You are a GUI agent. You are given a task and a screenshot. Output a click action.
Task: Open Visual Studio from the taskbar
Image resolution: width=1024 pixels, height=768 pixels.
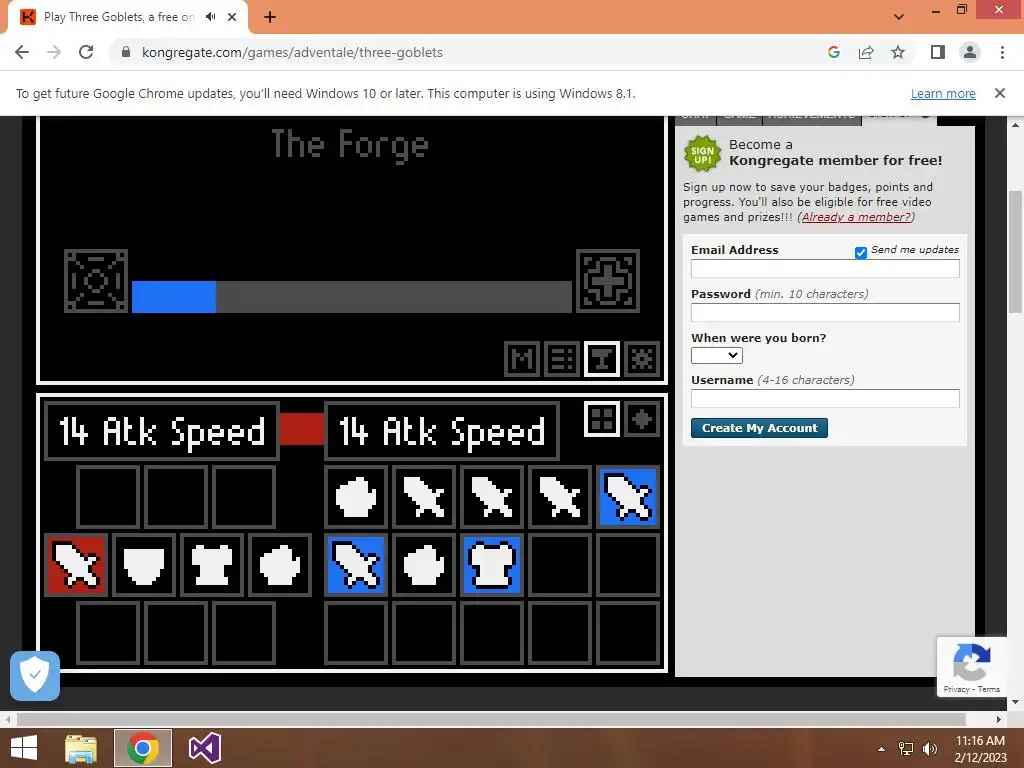click(204, 748)
